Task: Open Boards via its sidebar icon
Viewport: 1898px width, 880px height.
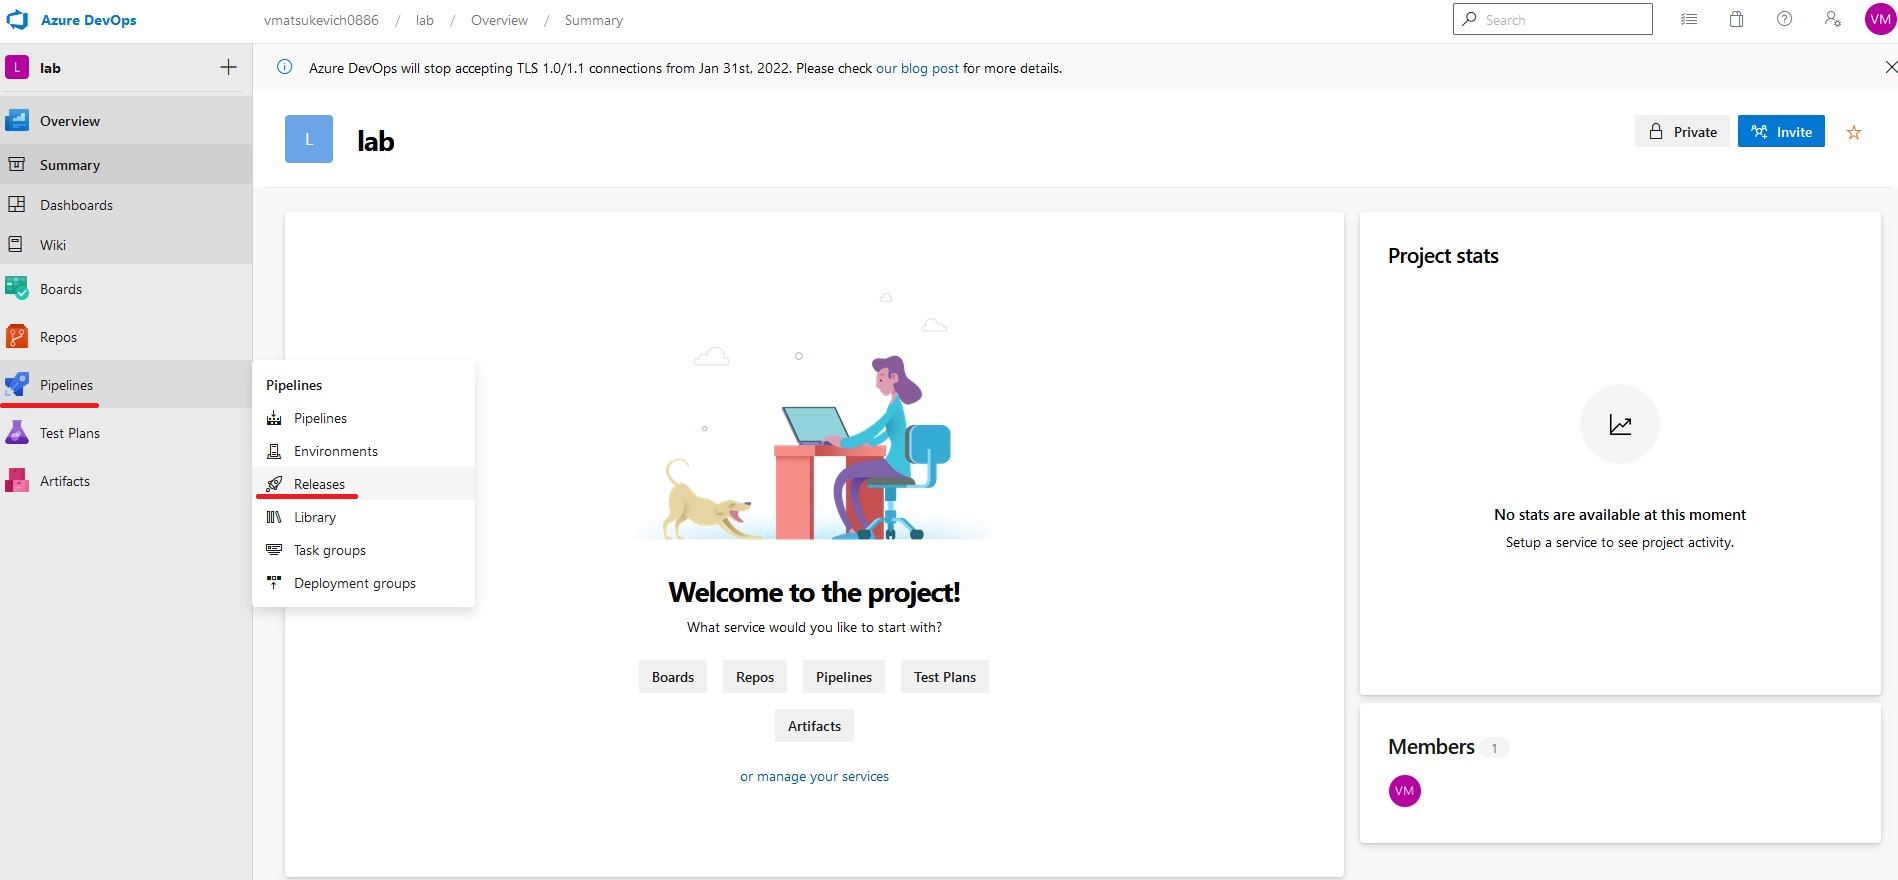Action: 17,289
